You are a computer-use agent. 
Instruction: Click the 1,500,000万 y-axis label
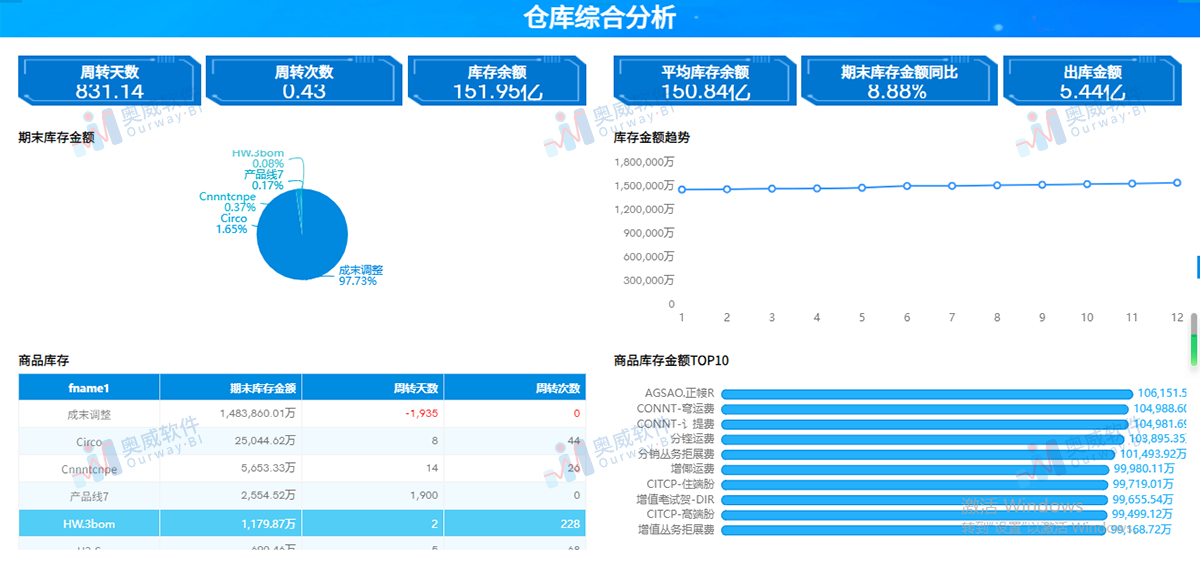pyautogui.click(x=644, y=186)
